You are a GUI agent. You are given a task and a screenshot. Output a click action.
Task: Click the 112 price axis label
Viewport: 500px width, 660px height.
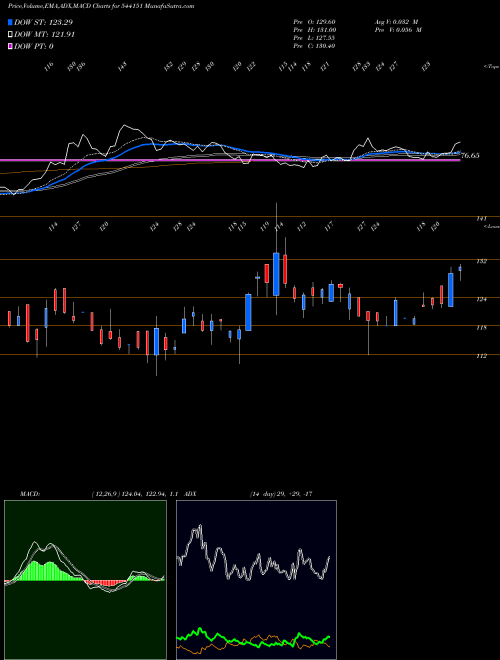[481, 356]
